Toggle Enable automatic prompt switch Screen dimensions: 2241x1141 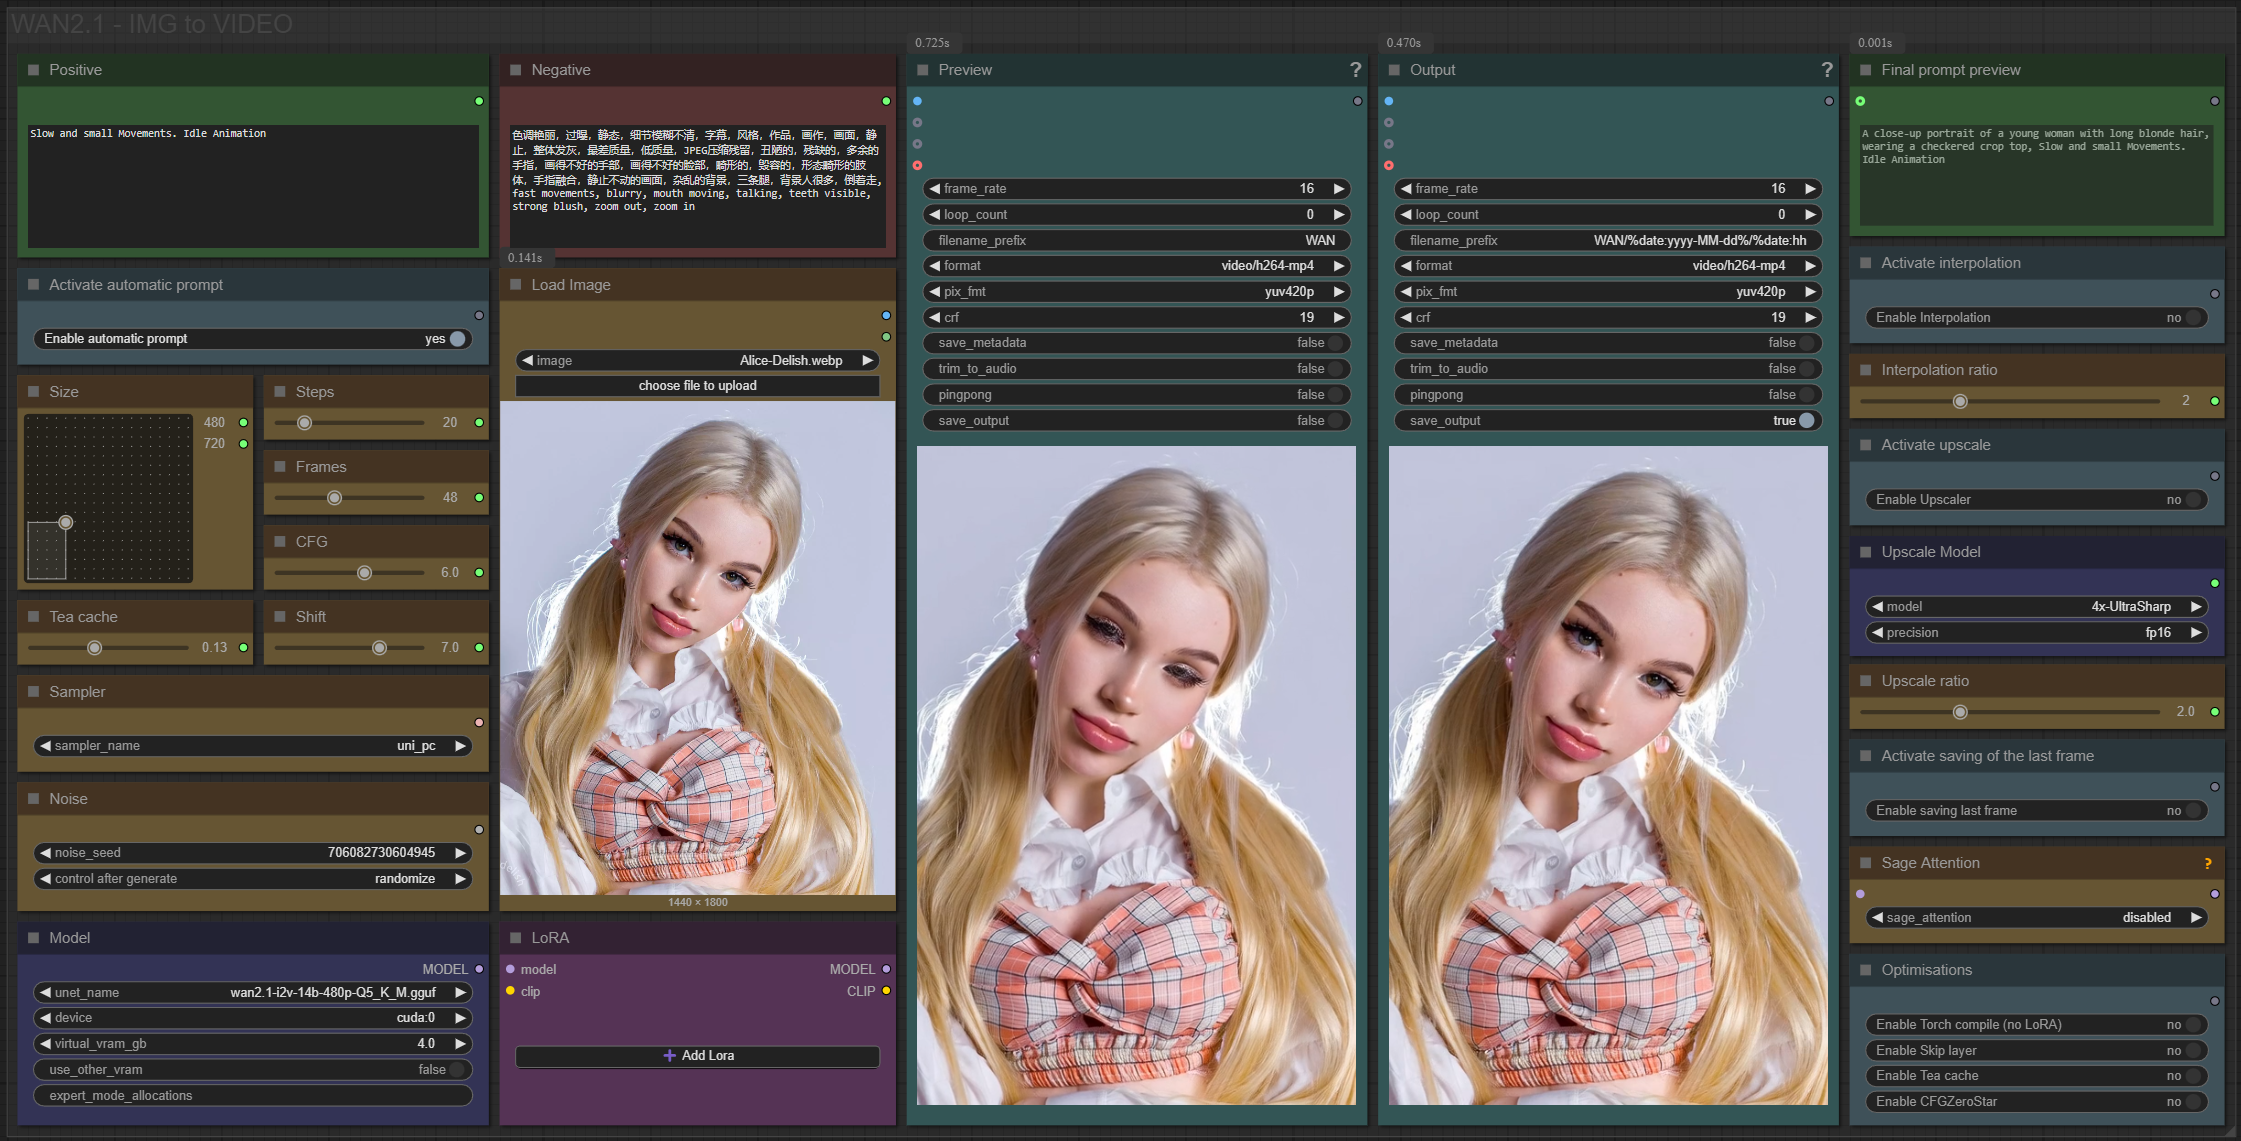coord(457,339)
